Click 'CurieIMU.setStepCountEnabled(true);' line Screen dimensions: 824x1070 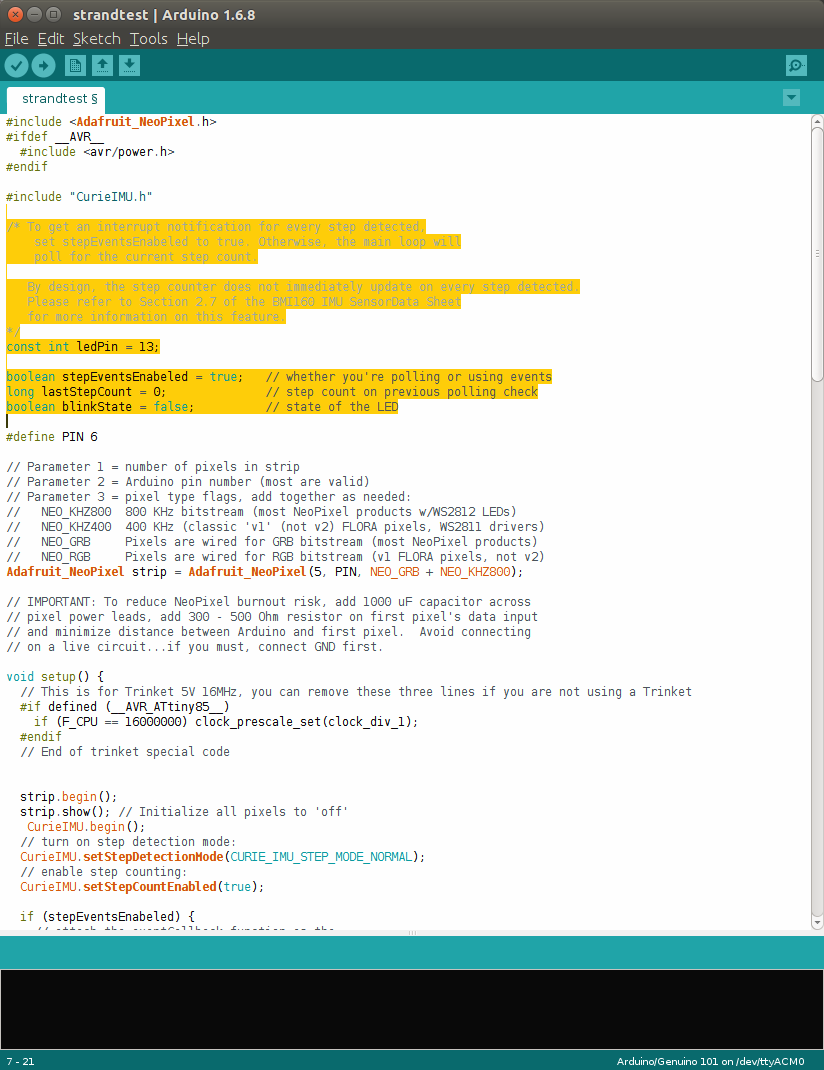point(142,887)
